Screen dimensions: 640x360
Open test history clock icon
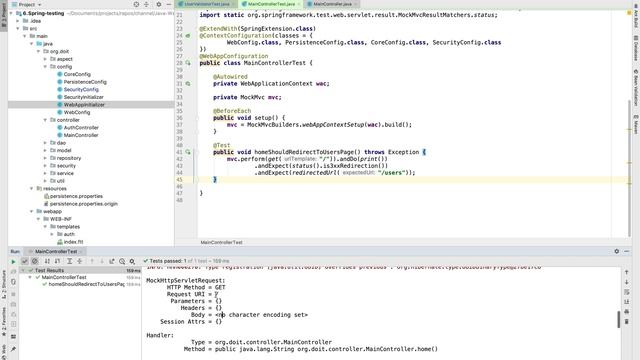(x=122, y=261)
